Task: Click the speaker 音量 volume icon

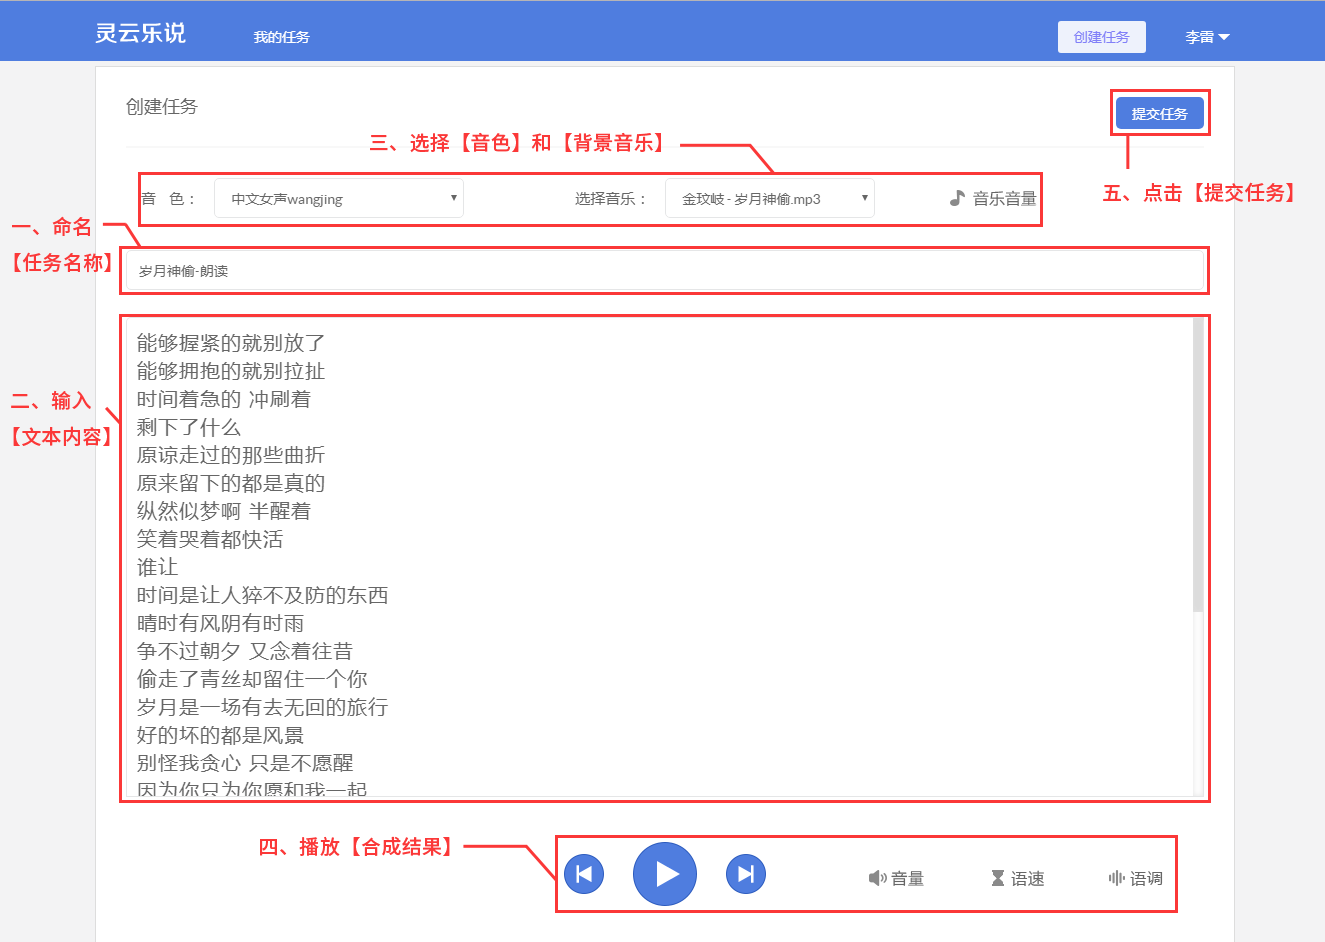Action: click(x=877, y=878)
